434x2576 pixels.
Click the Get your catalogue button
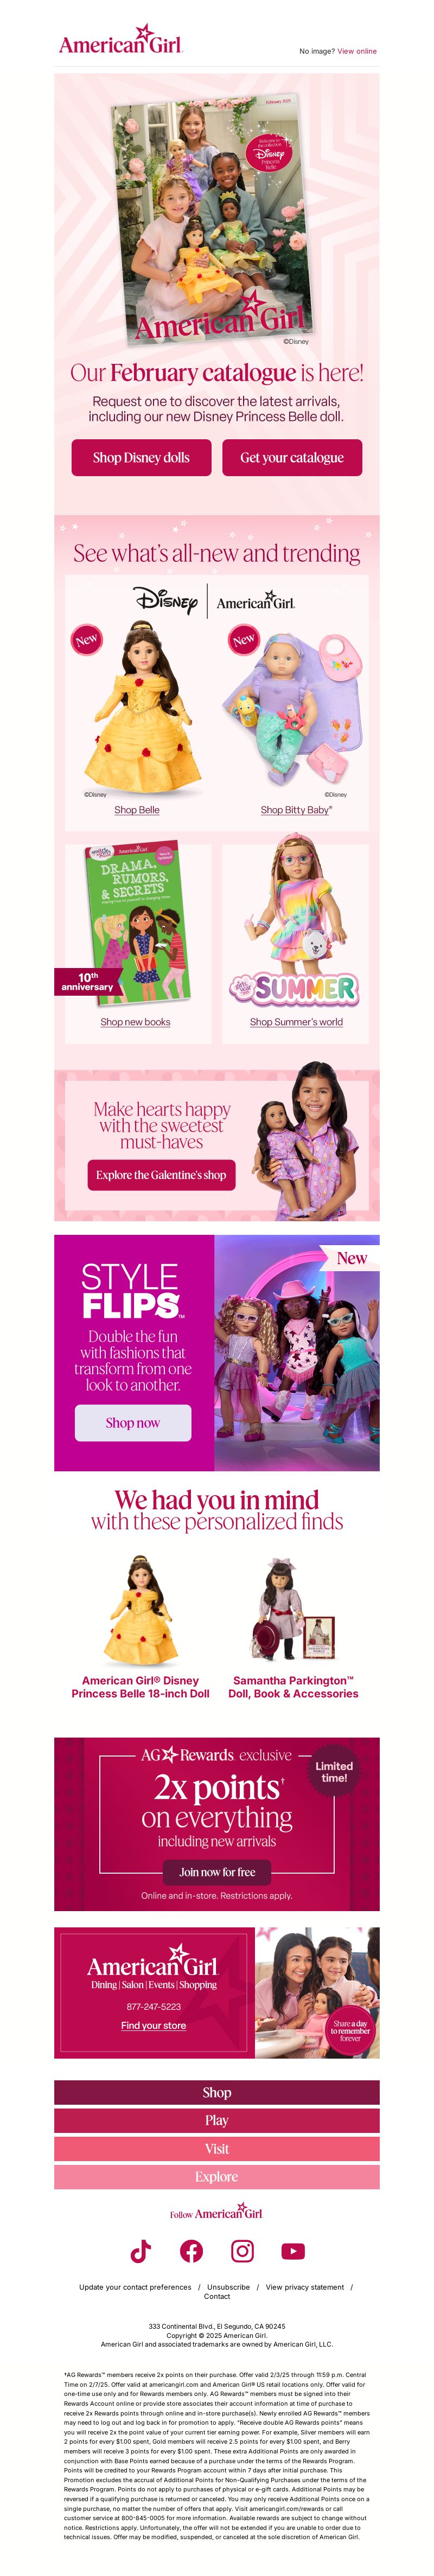[292, 457]
